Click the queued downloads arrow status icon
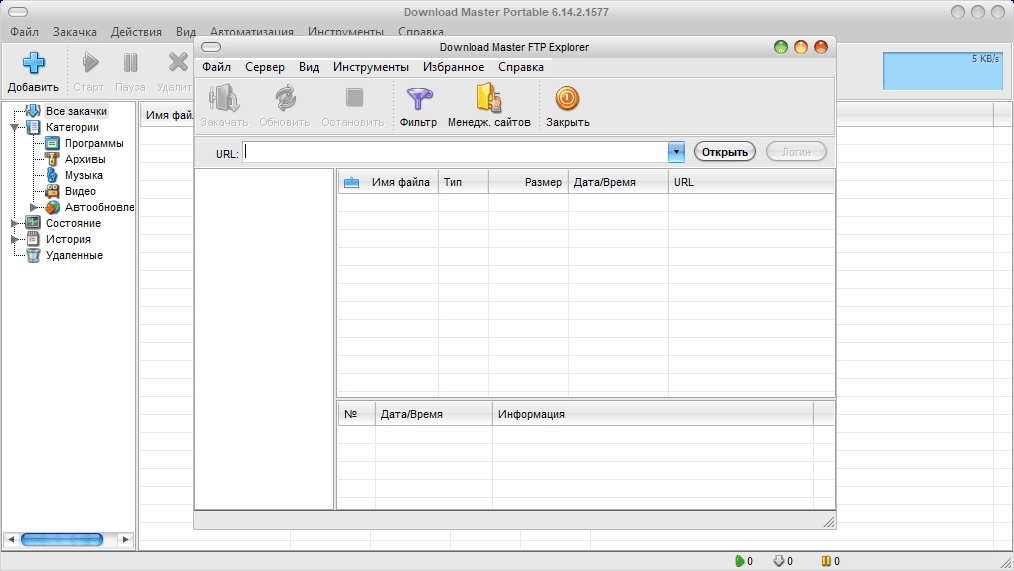 click(x=779, y=561)
